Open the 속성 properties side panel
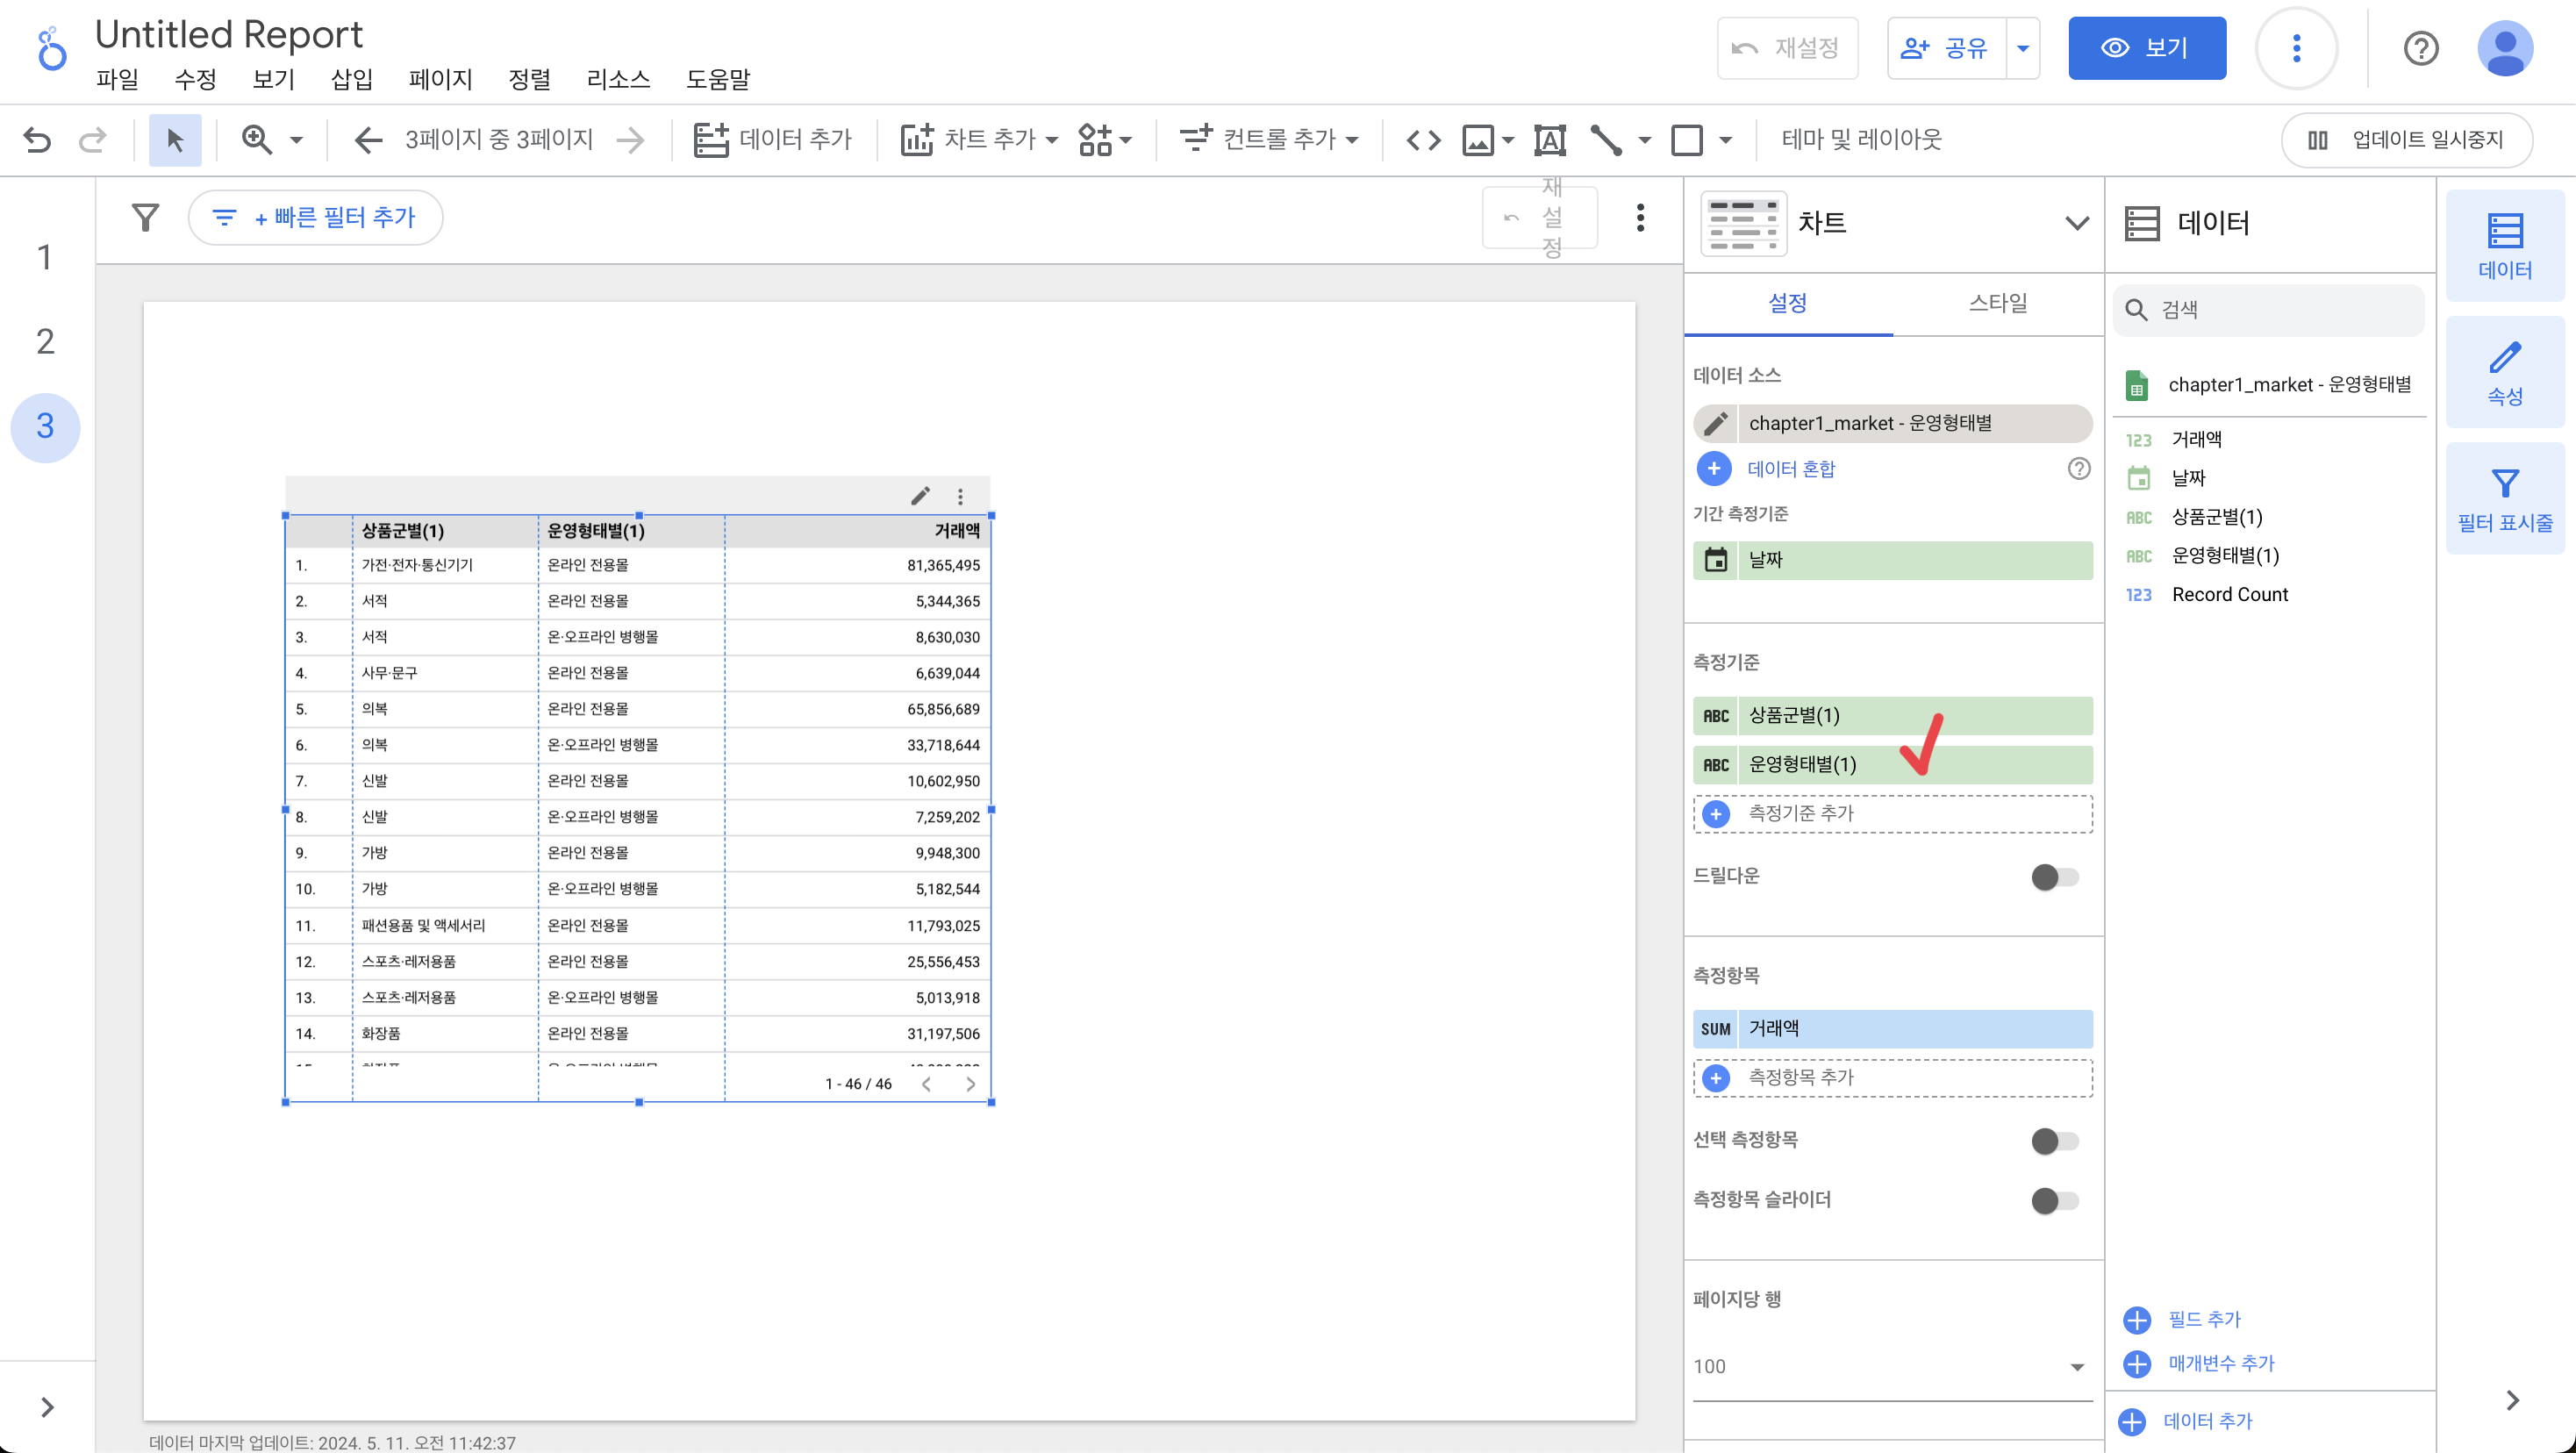The image size is (2576, 1453). [2504, 373]
